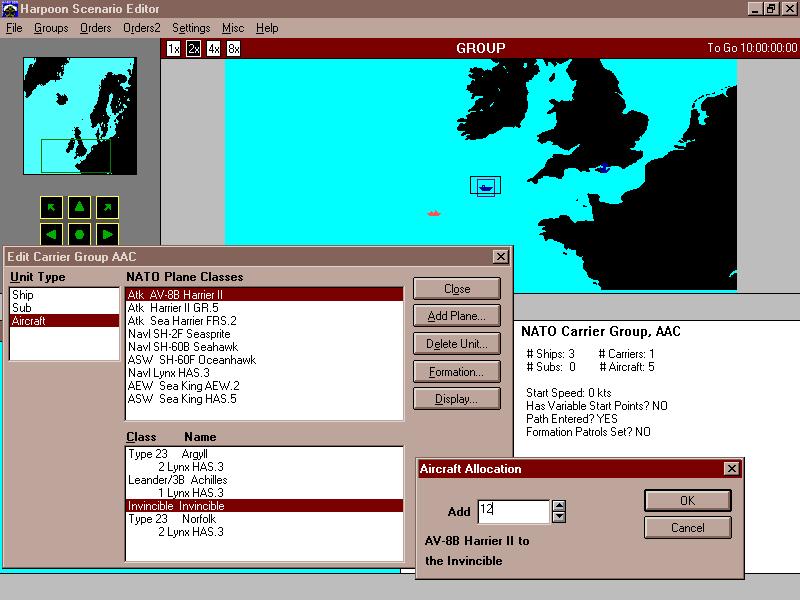Pan map left with green arrow
The image size is (800, 600).
click(x=52, y=234)
